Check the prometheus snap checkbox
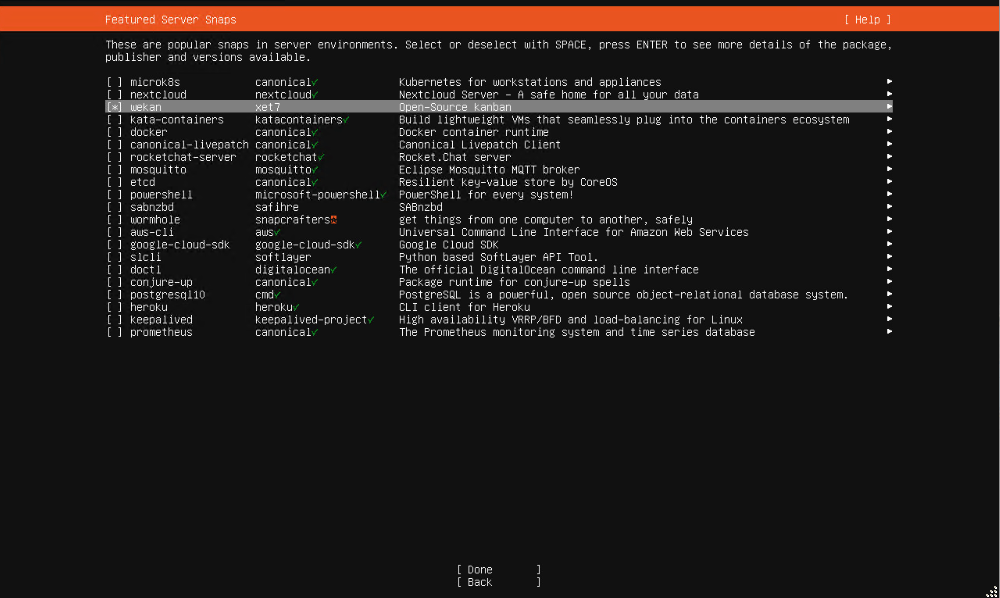Viewport: 1000px width, 598px height. pos(115,332)
